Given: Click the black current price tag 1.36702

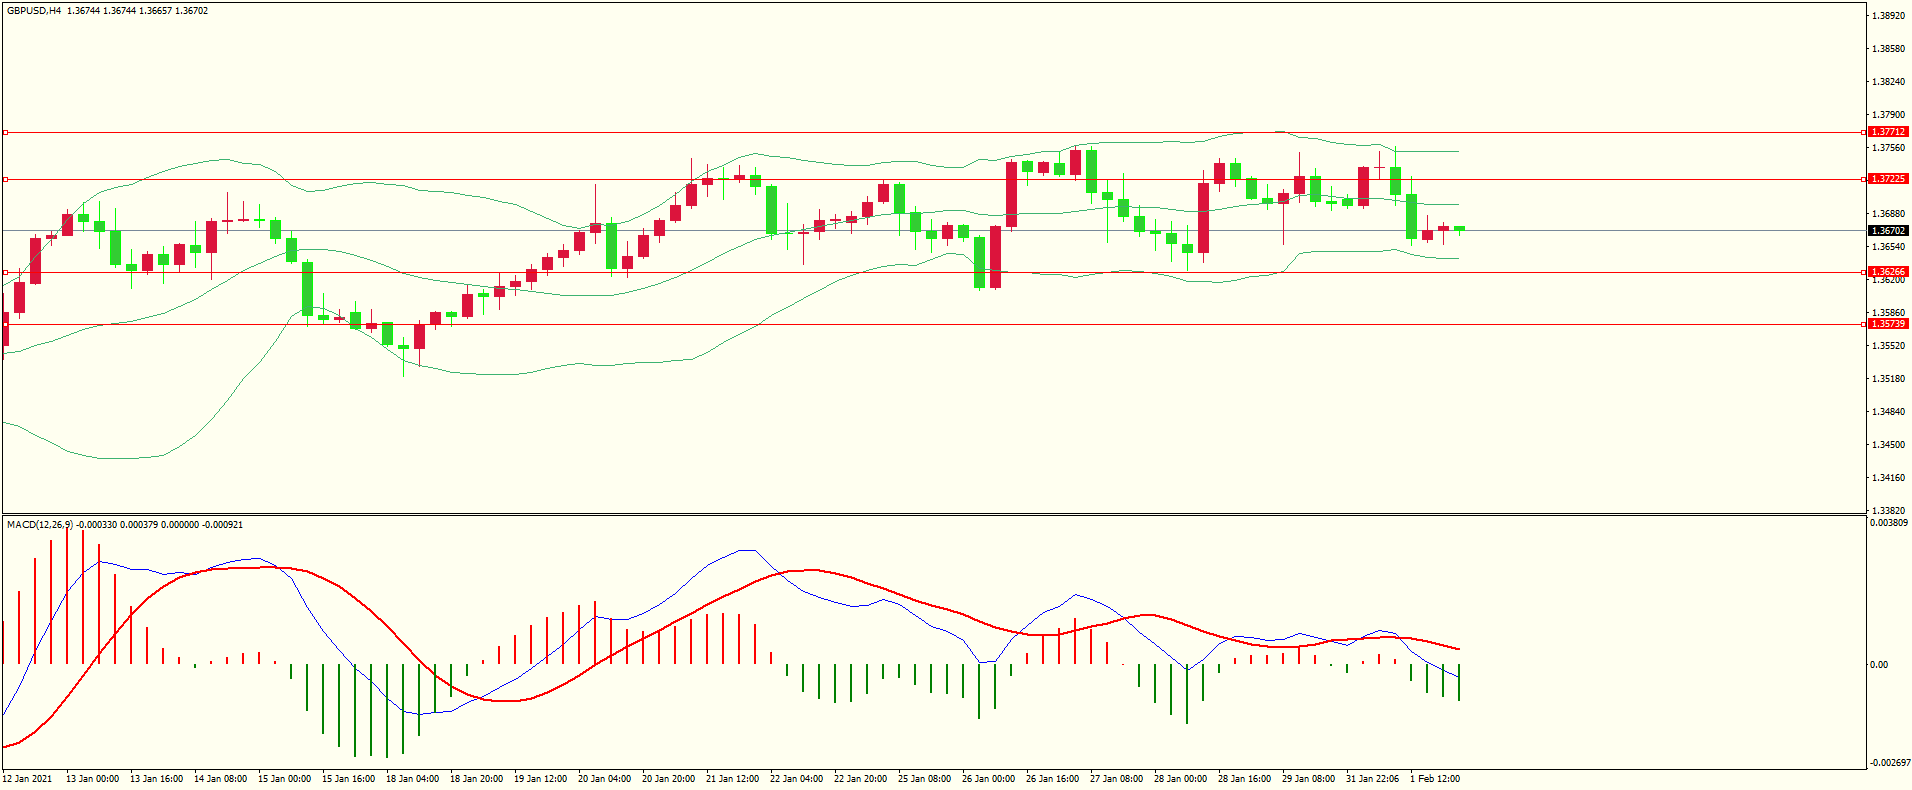Looking at the screenshot, I should pyautogui.click(x=1888, y=231).
